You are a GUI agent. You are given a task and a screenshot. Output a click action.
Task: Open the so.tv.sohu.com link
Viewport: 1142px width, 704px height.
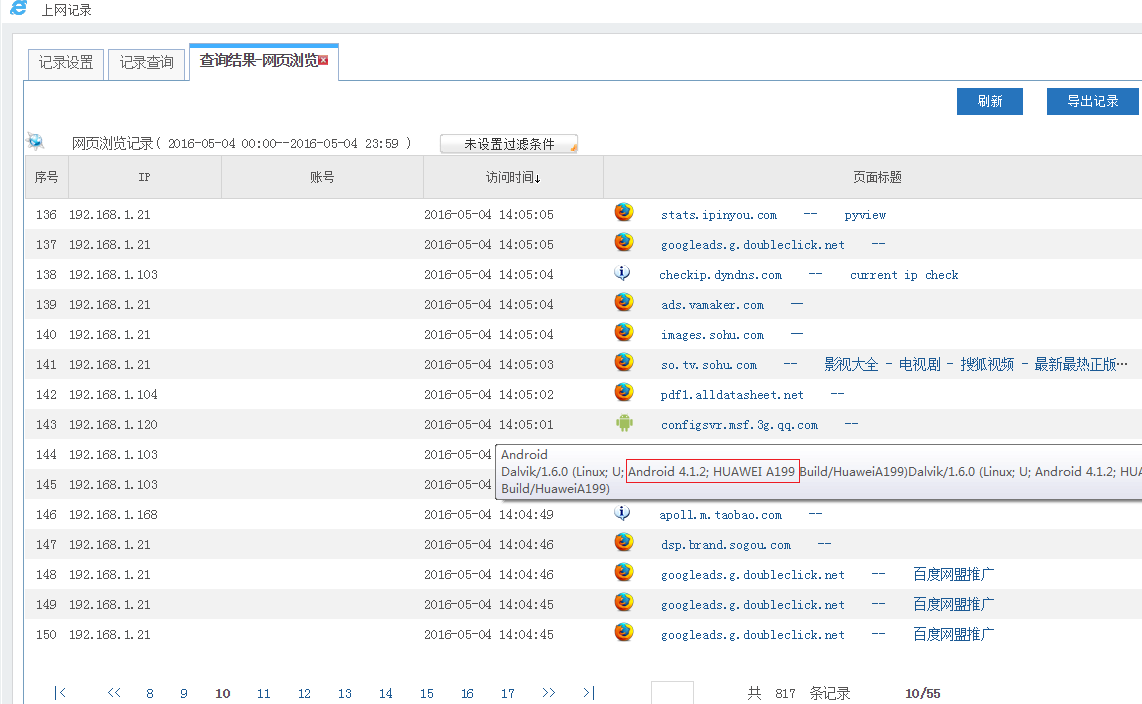pyautogui.click(x=708, y=365)
